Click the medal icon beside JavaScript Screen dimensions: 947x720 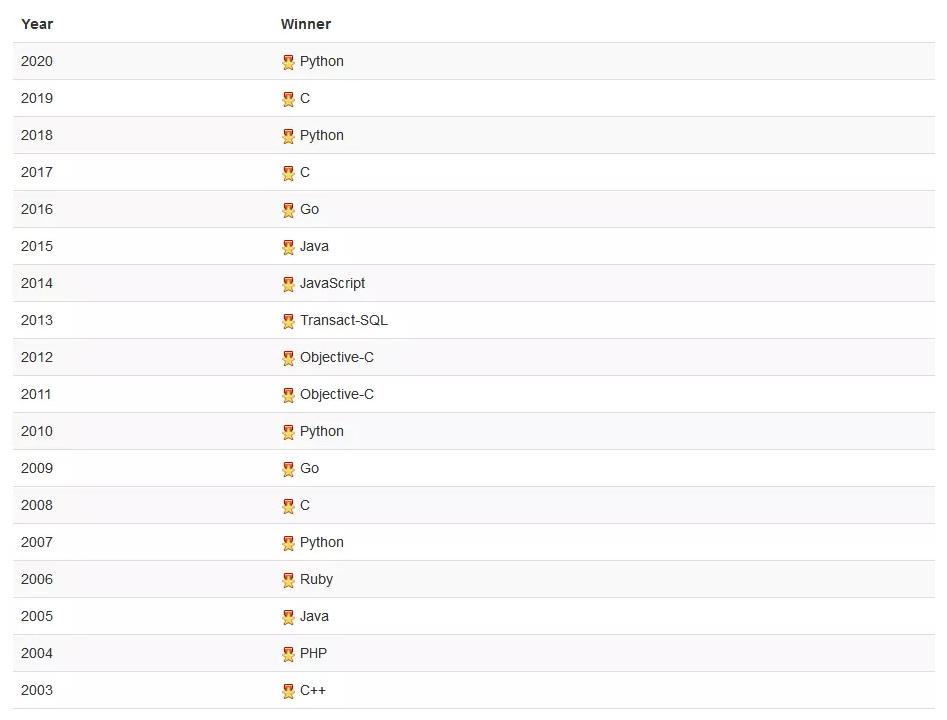point(288,284)
